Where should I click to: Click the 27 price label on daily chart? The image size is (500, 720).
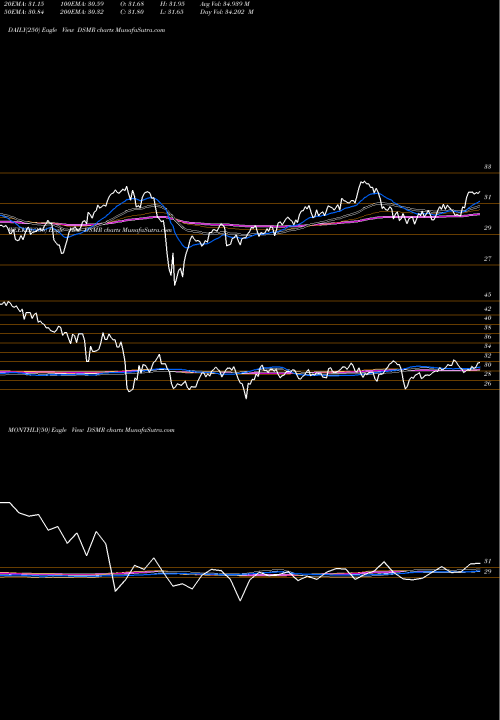click(x=487, y=259)
